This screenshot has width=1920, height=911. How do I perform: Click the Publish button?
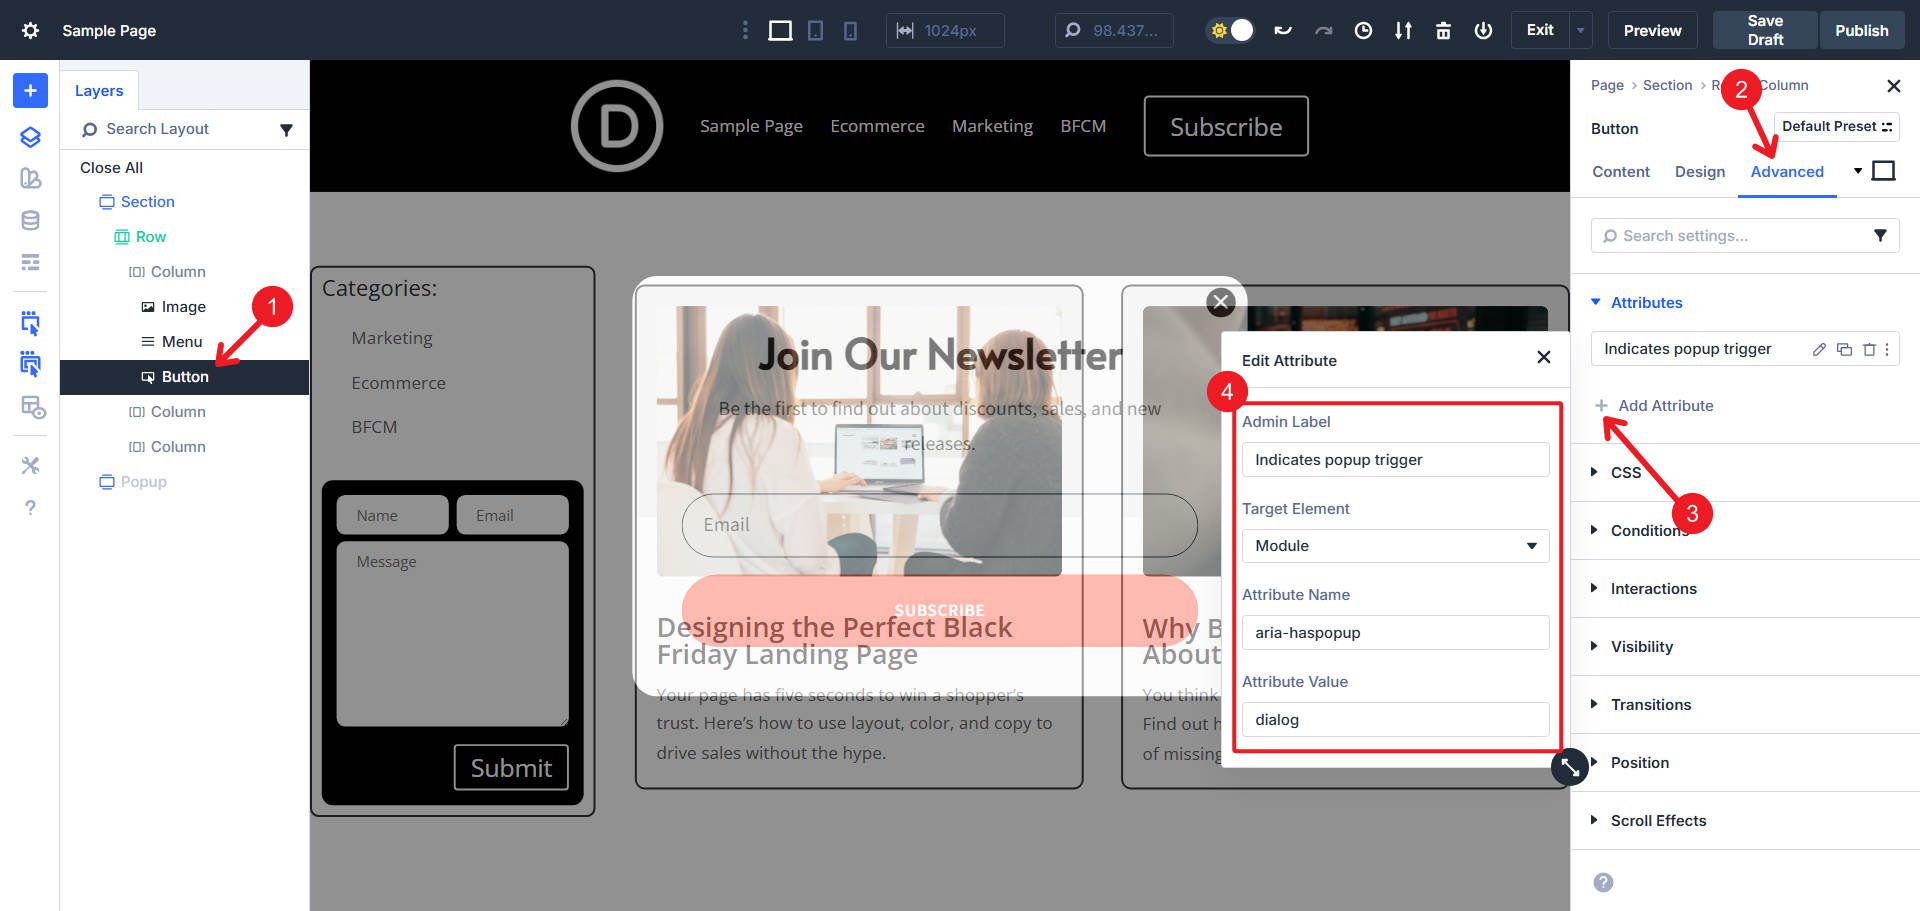click(1861, 30)
